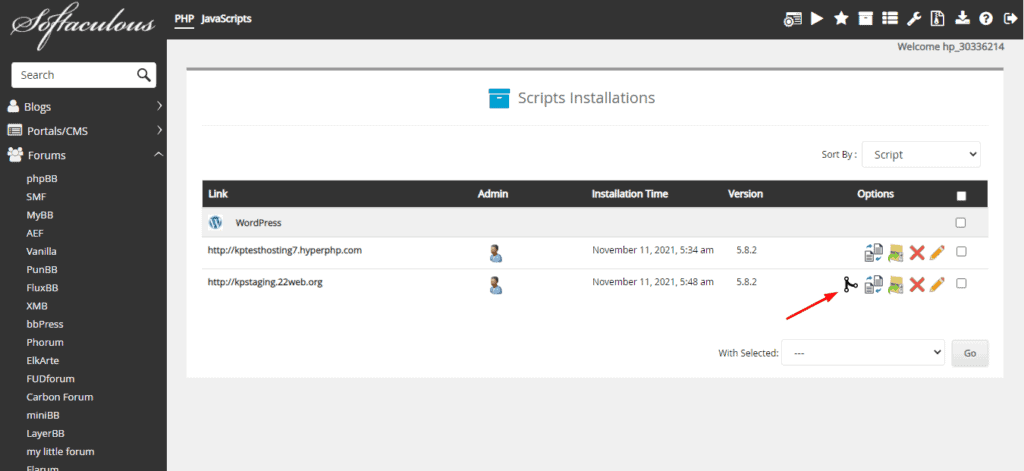The image size is (1024, 471).
Task: Select FUDforum in the Forums list
Action: (50, 379)
